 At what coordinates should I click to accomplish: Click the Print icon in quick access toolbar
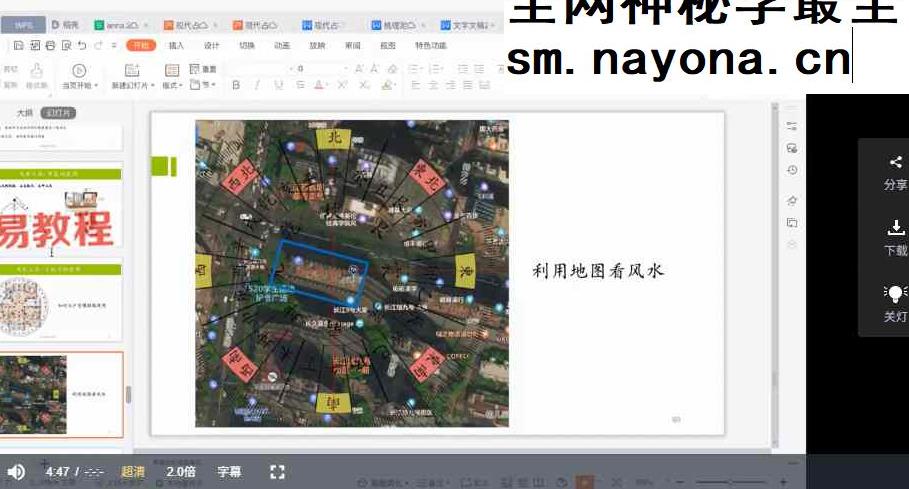[50, 45]
